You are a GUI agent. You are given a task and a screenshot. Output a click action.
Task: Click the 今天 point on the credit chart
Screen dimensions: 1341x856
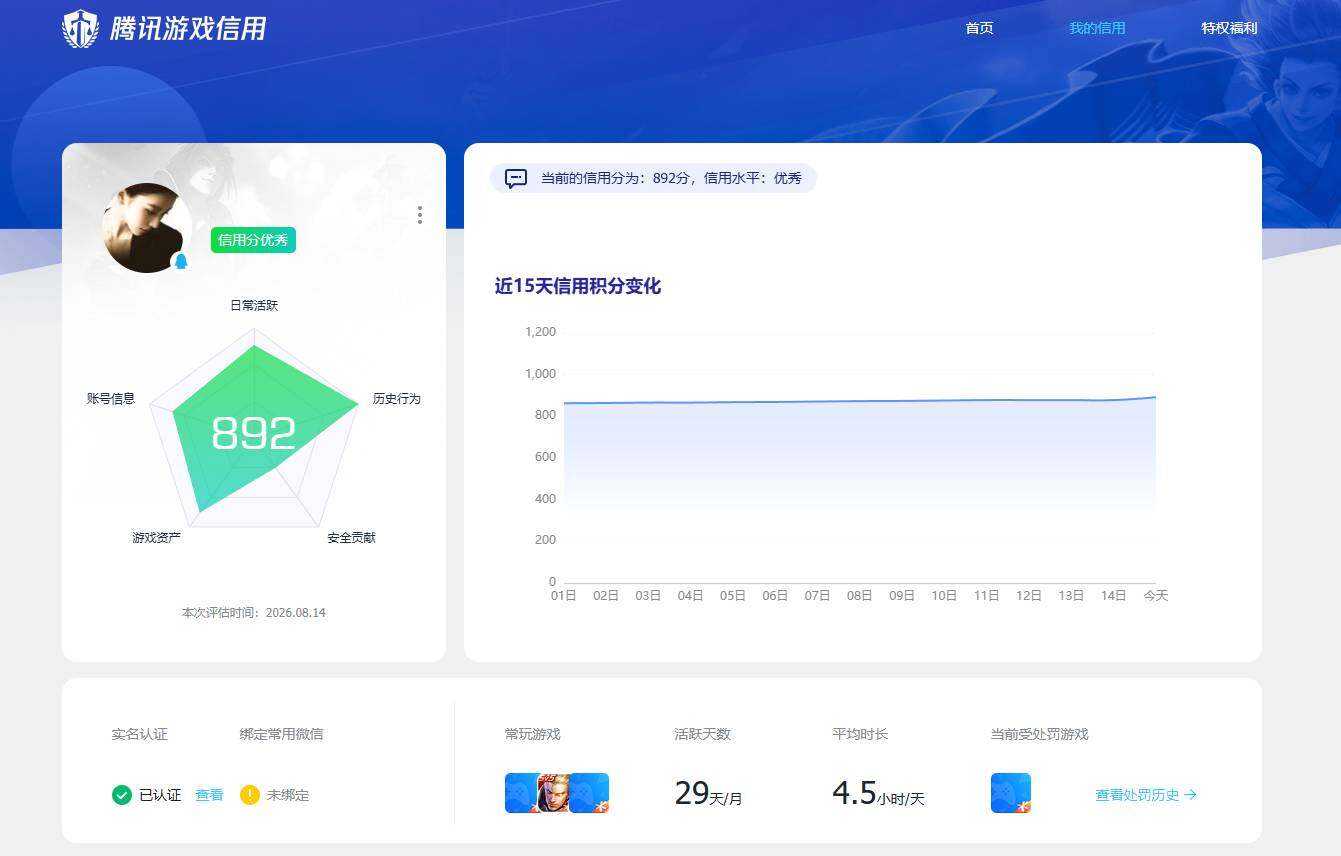[x=1156, y=397]
